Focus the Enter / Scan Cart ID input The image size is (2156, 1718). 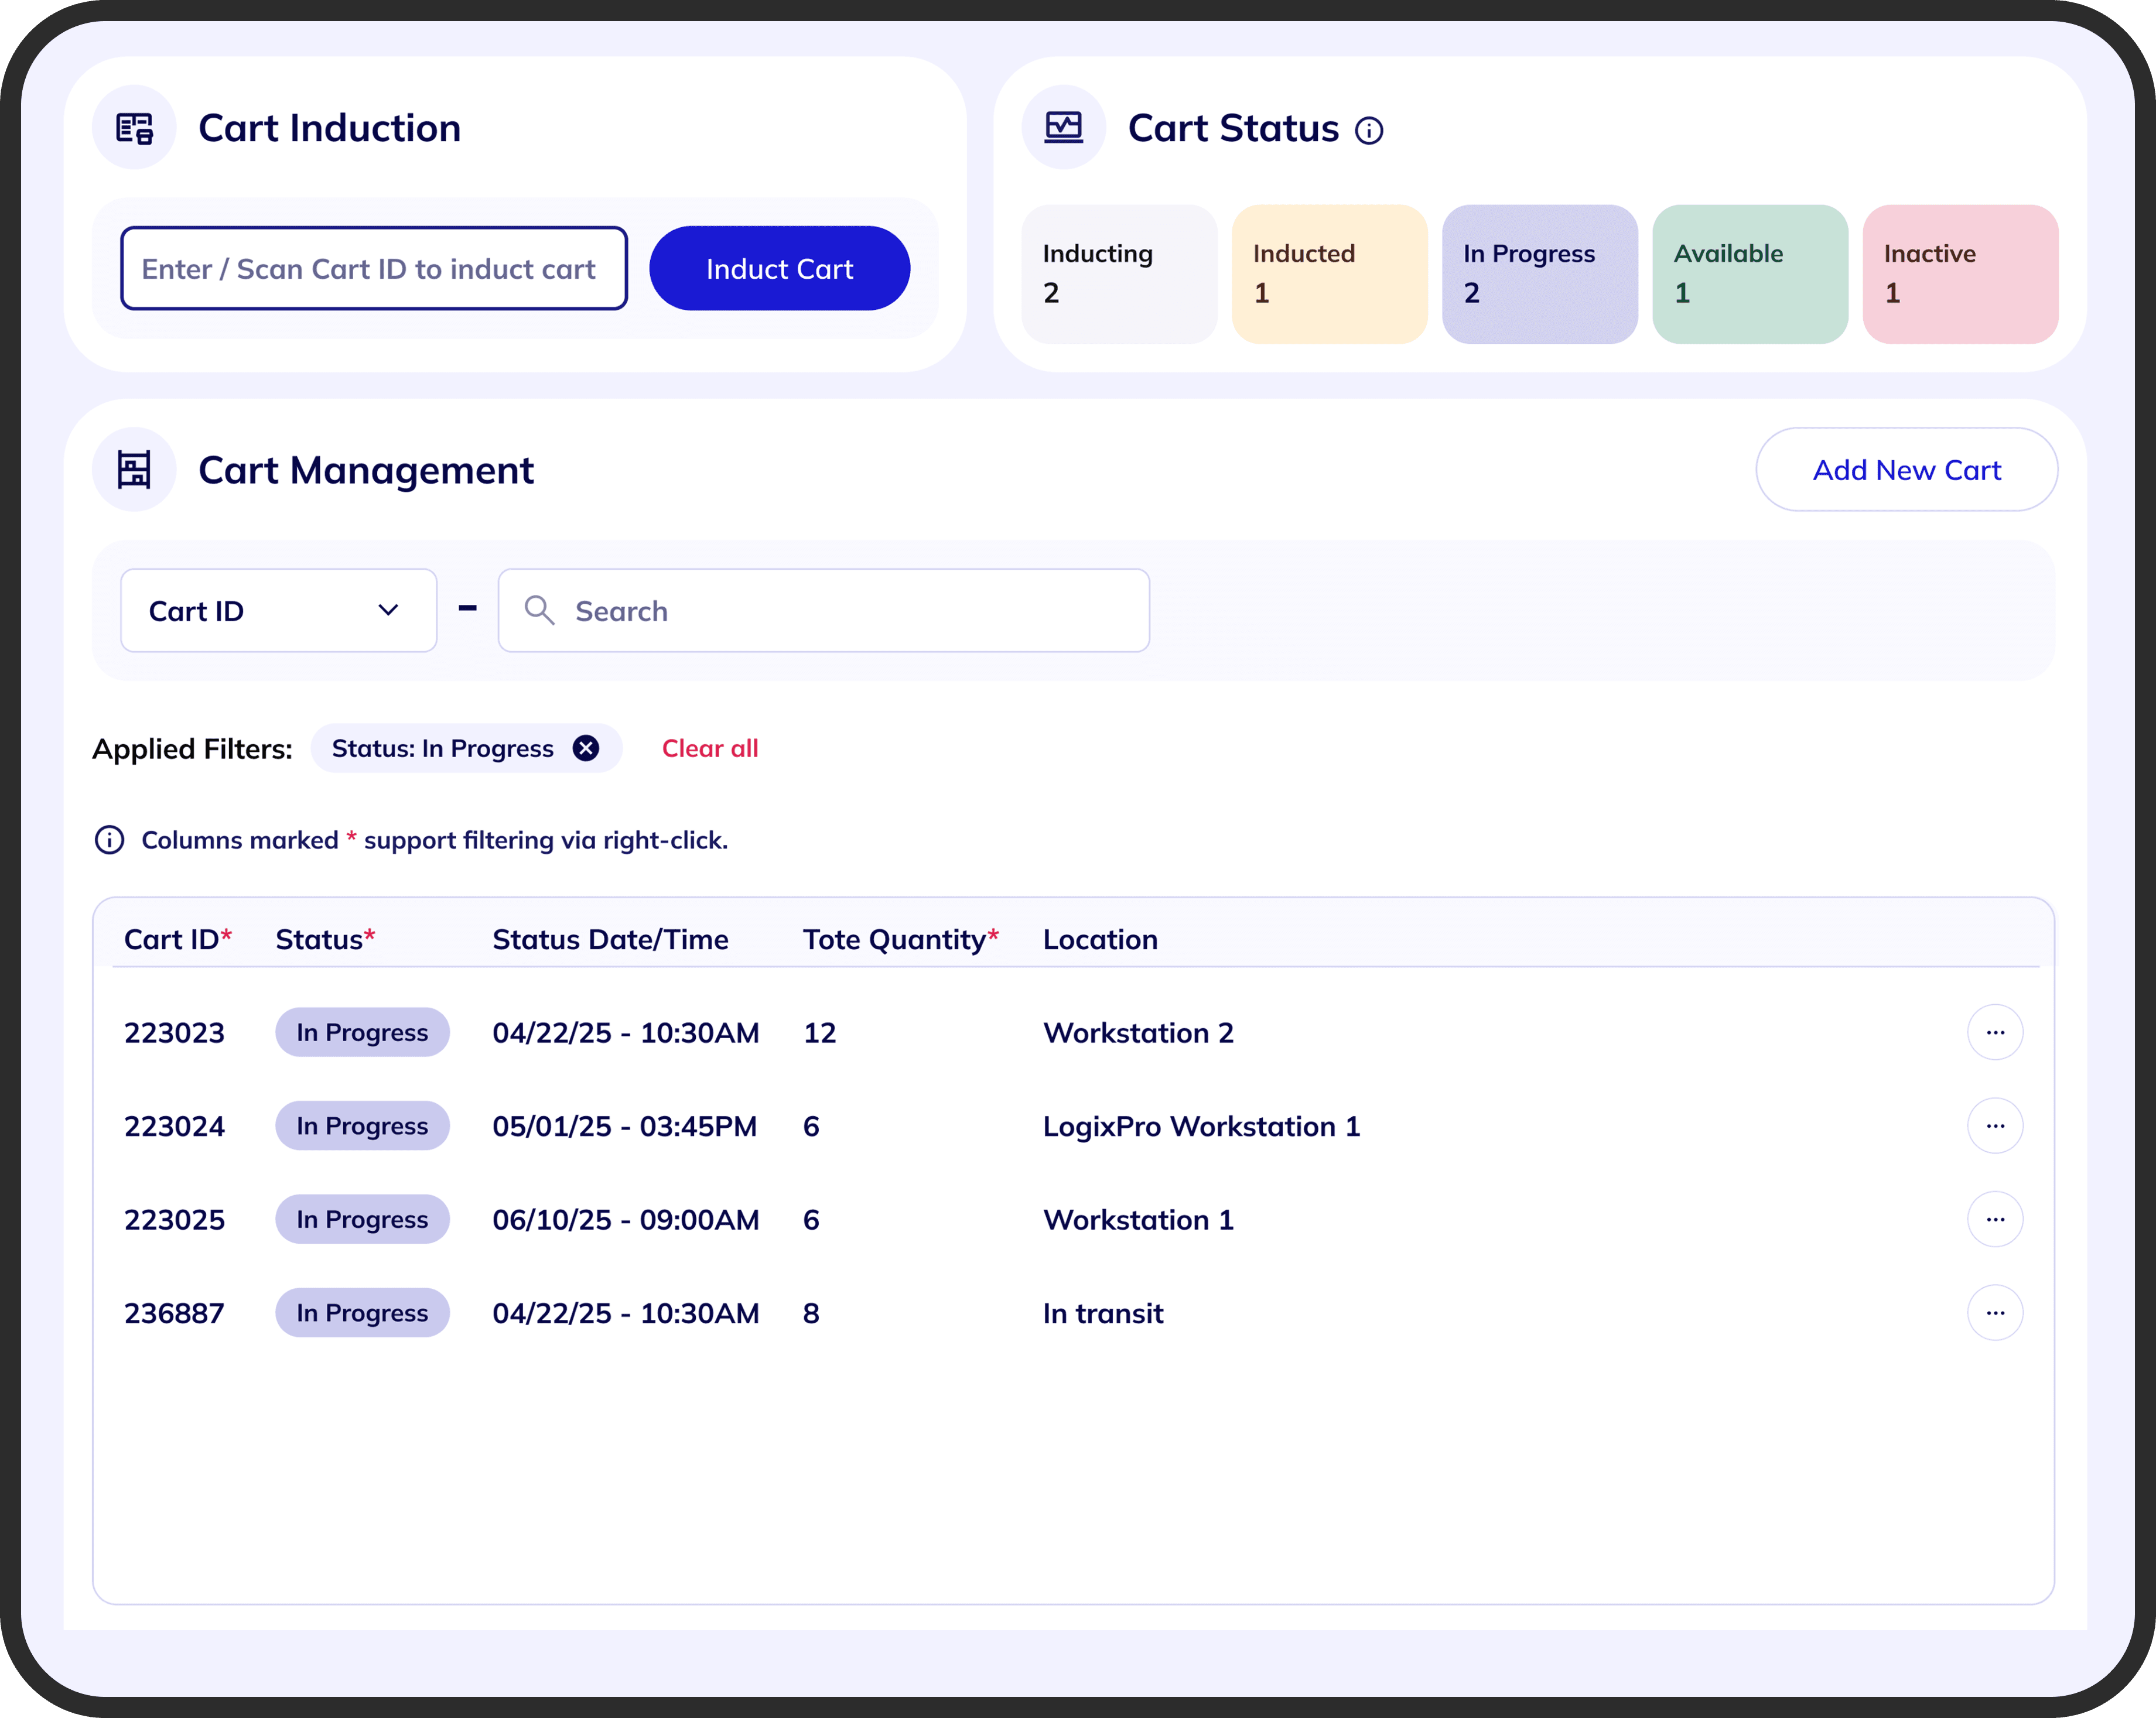click(x=374, y=268)
